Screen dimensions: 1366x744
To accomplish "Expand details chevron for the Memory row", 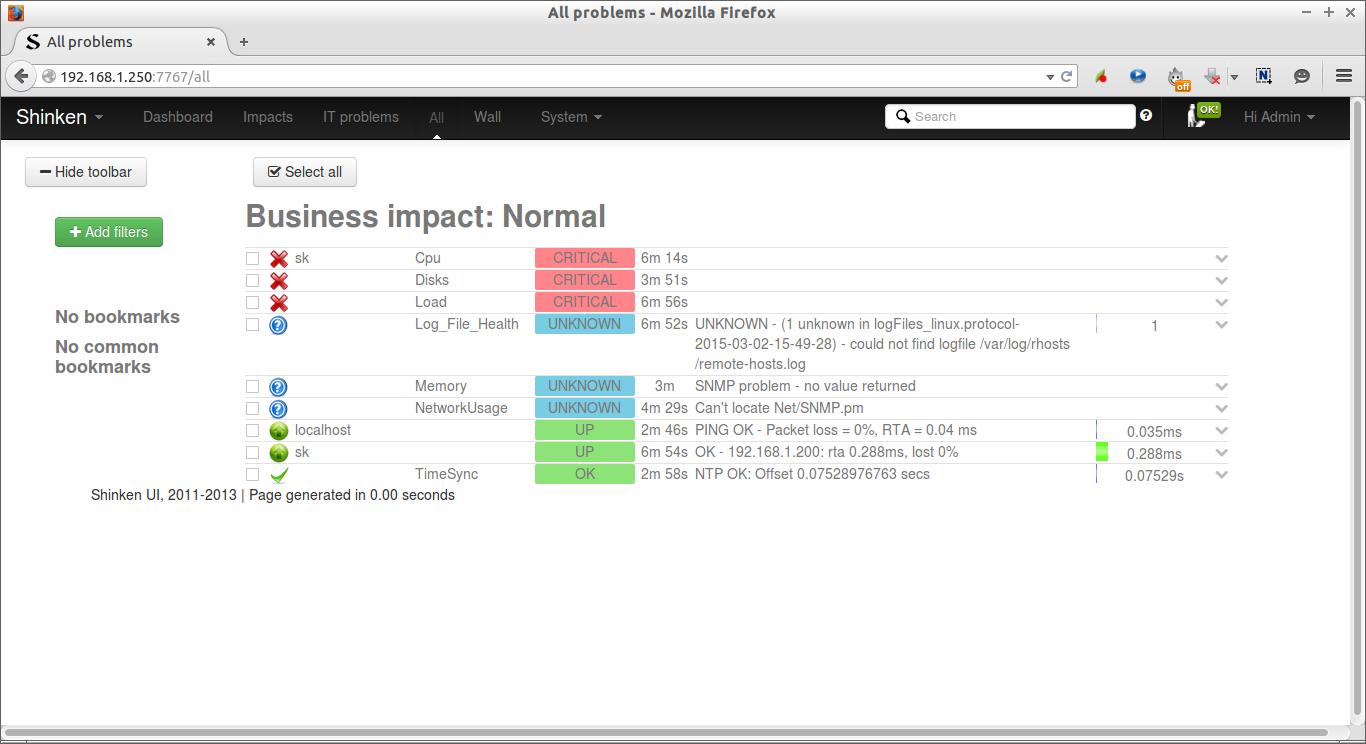I will [x=1221, y=387].
